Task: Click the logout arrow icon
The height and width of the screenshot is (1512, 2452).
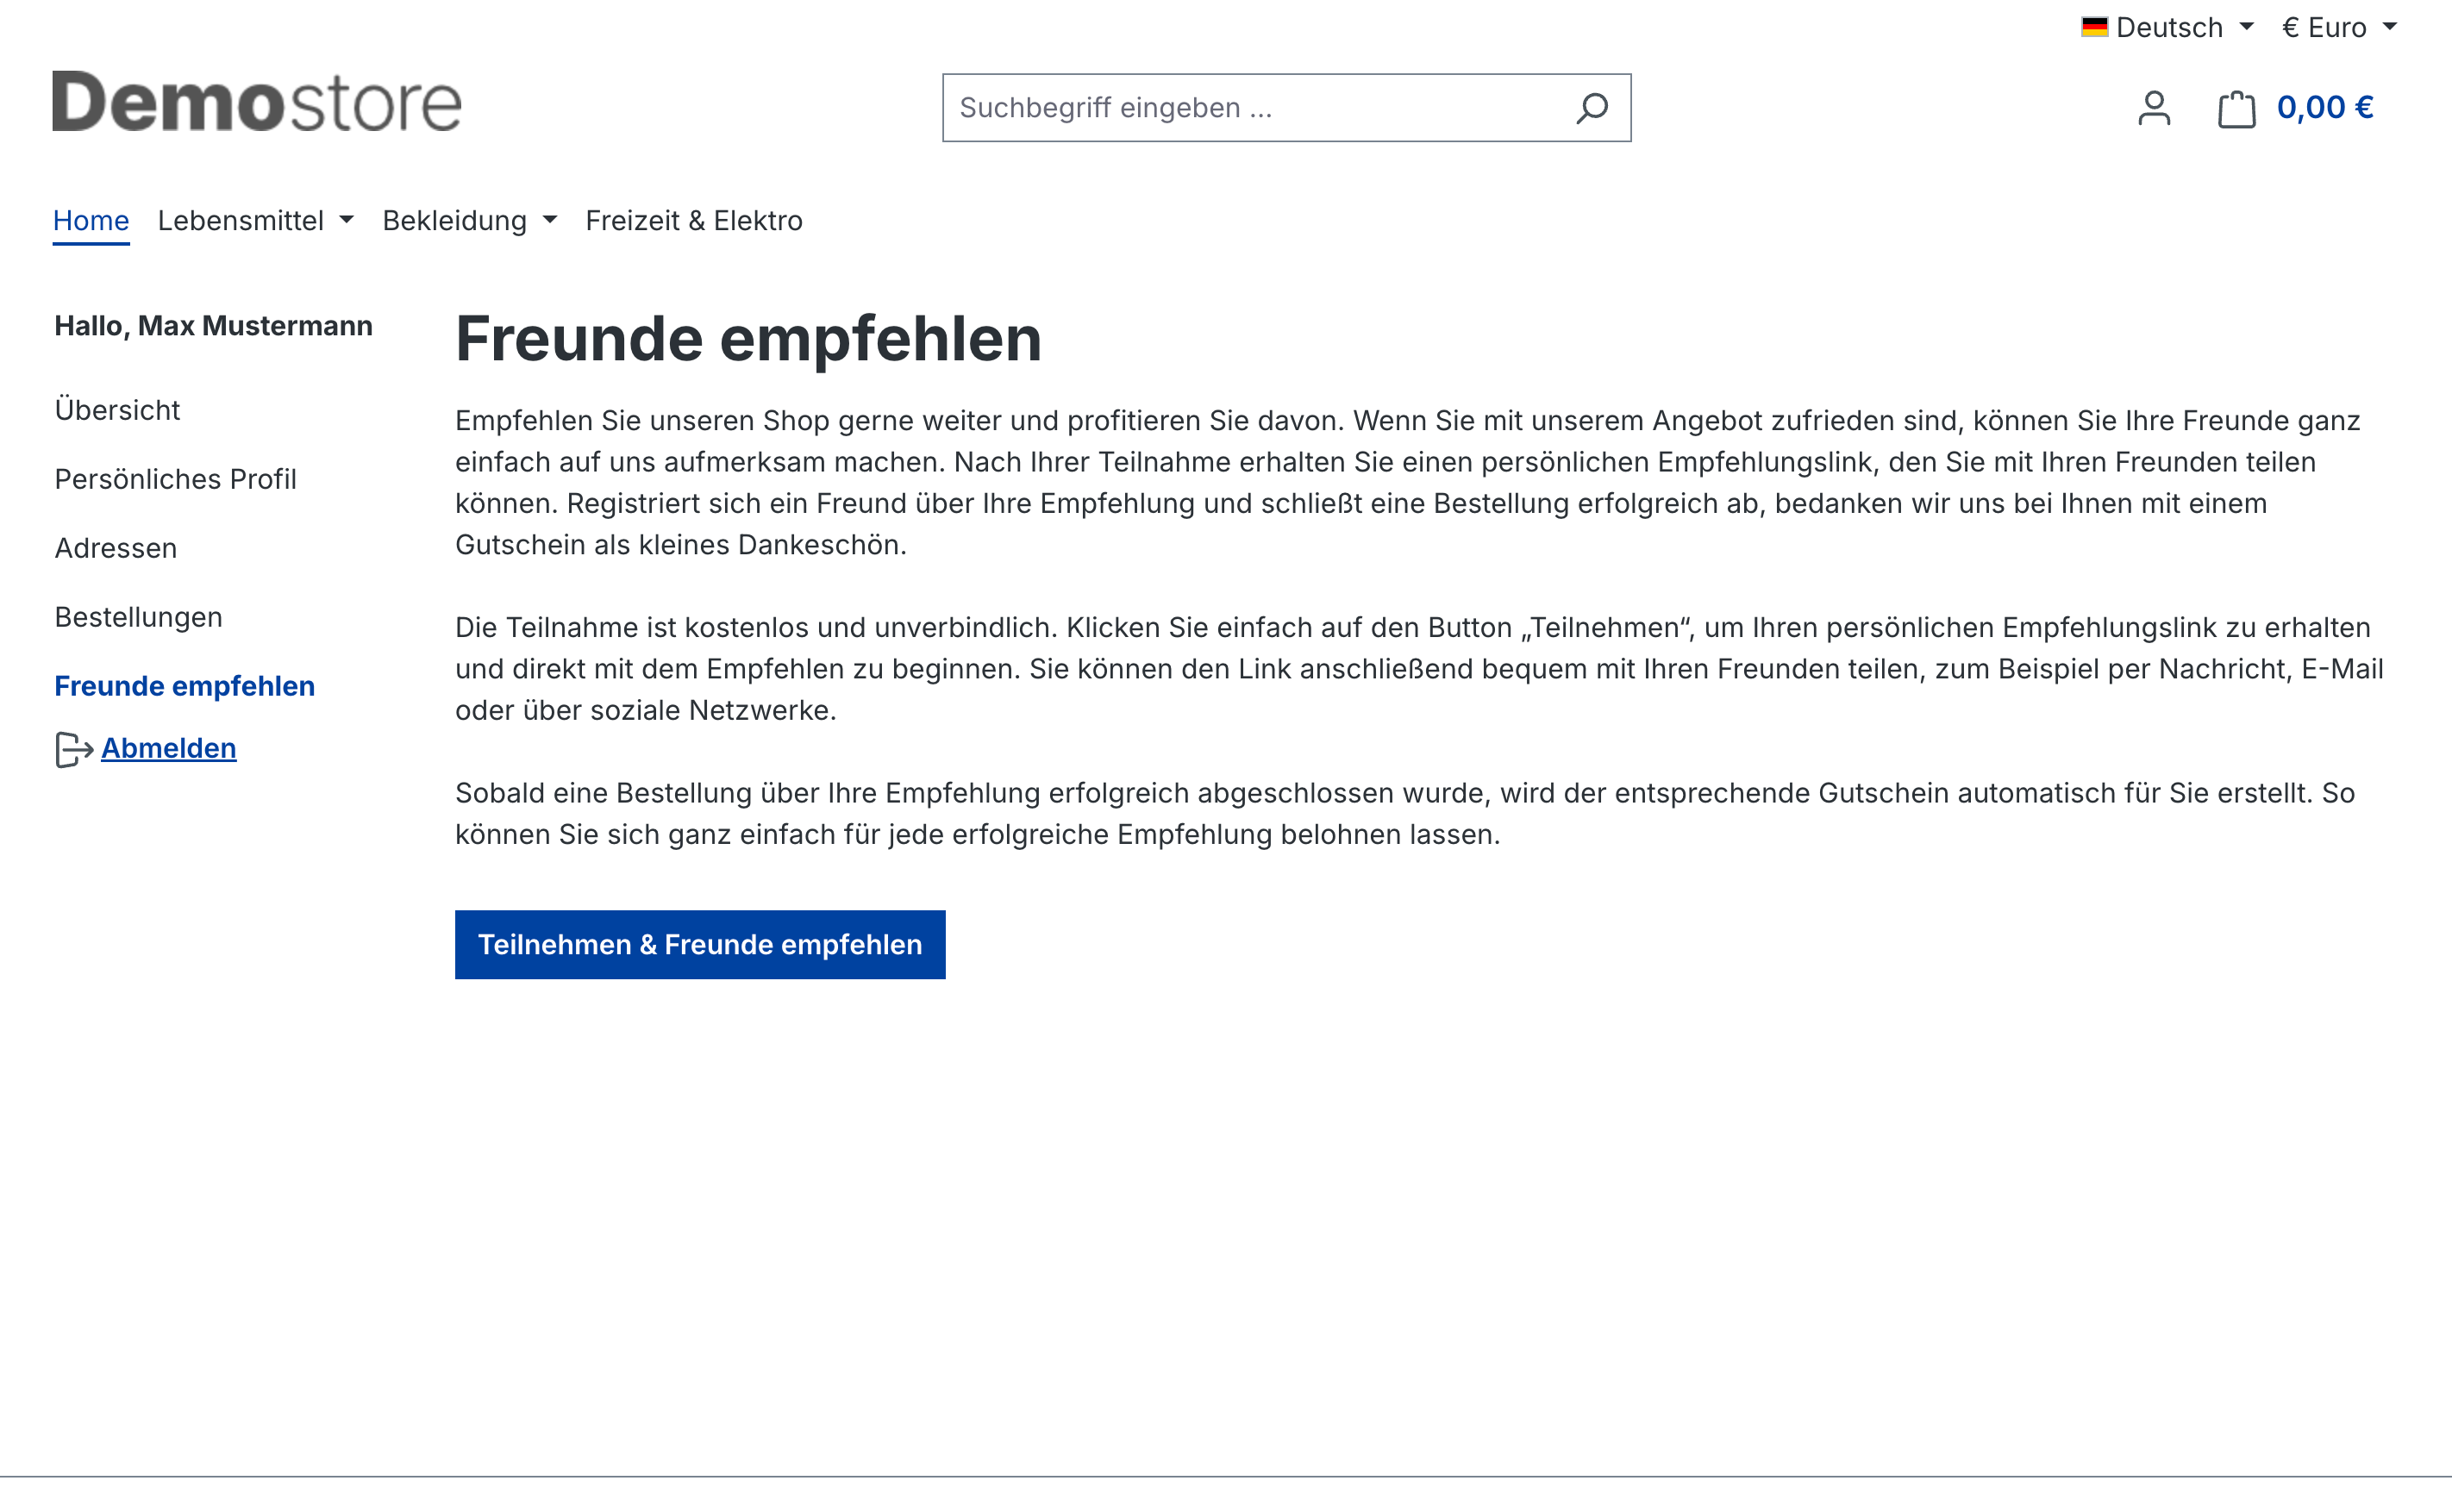Action: coord(73,749)
